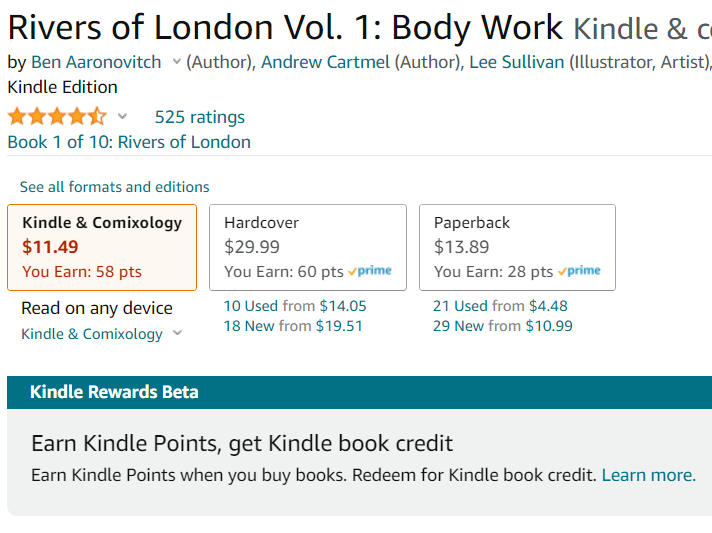Open Ben Aaronovitch author page
Screen dimensions: 712x533
coord(96,62)
